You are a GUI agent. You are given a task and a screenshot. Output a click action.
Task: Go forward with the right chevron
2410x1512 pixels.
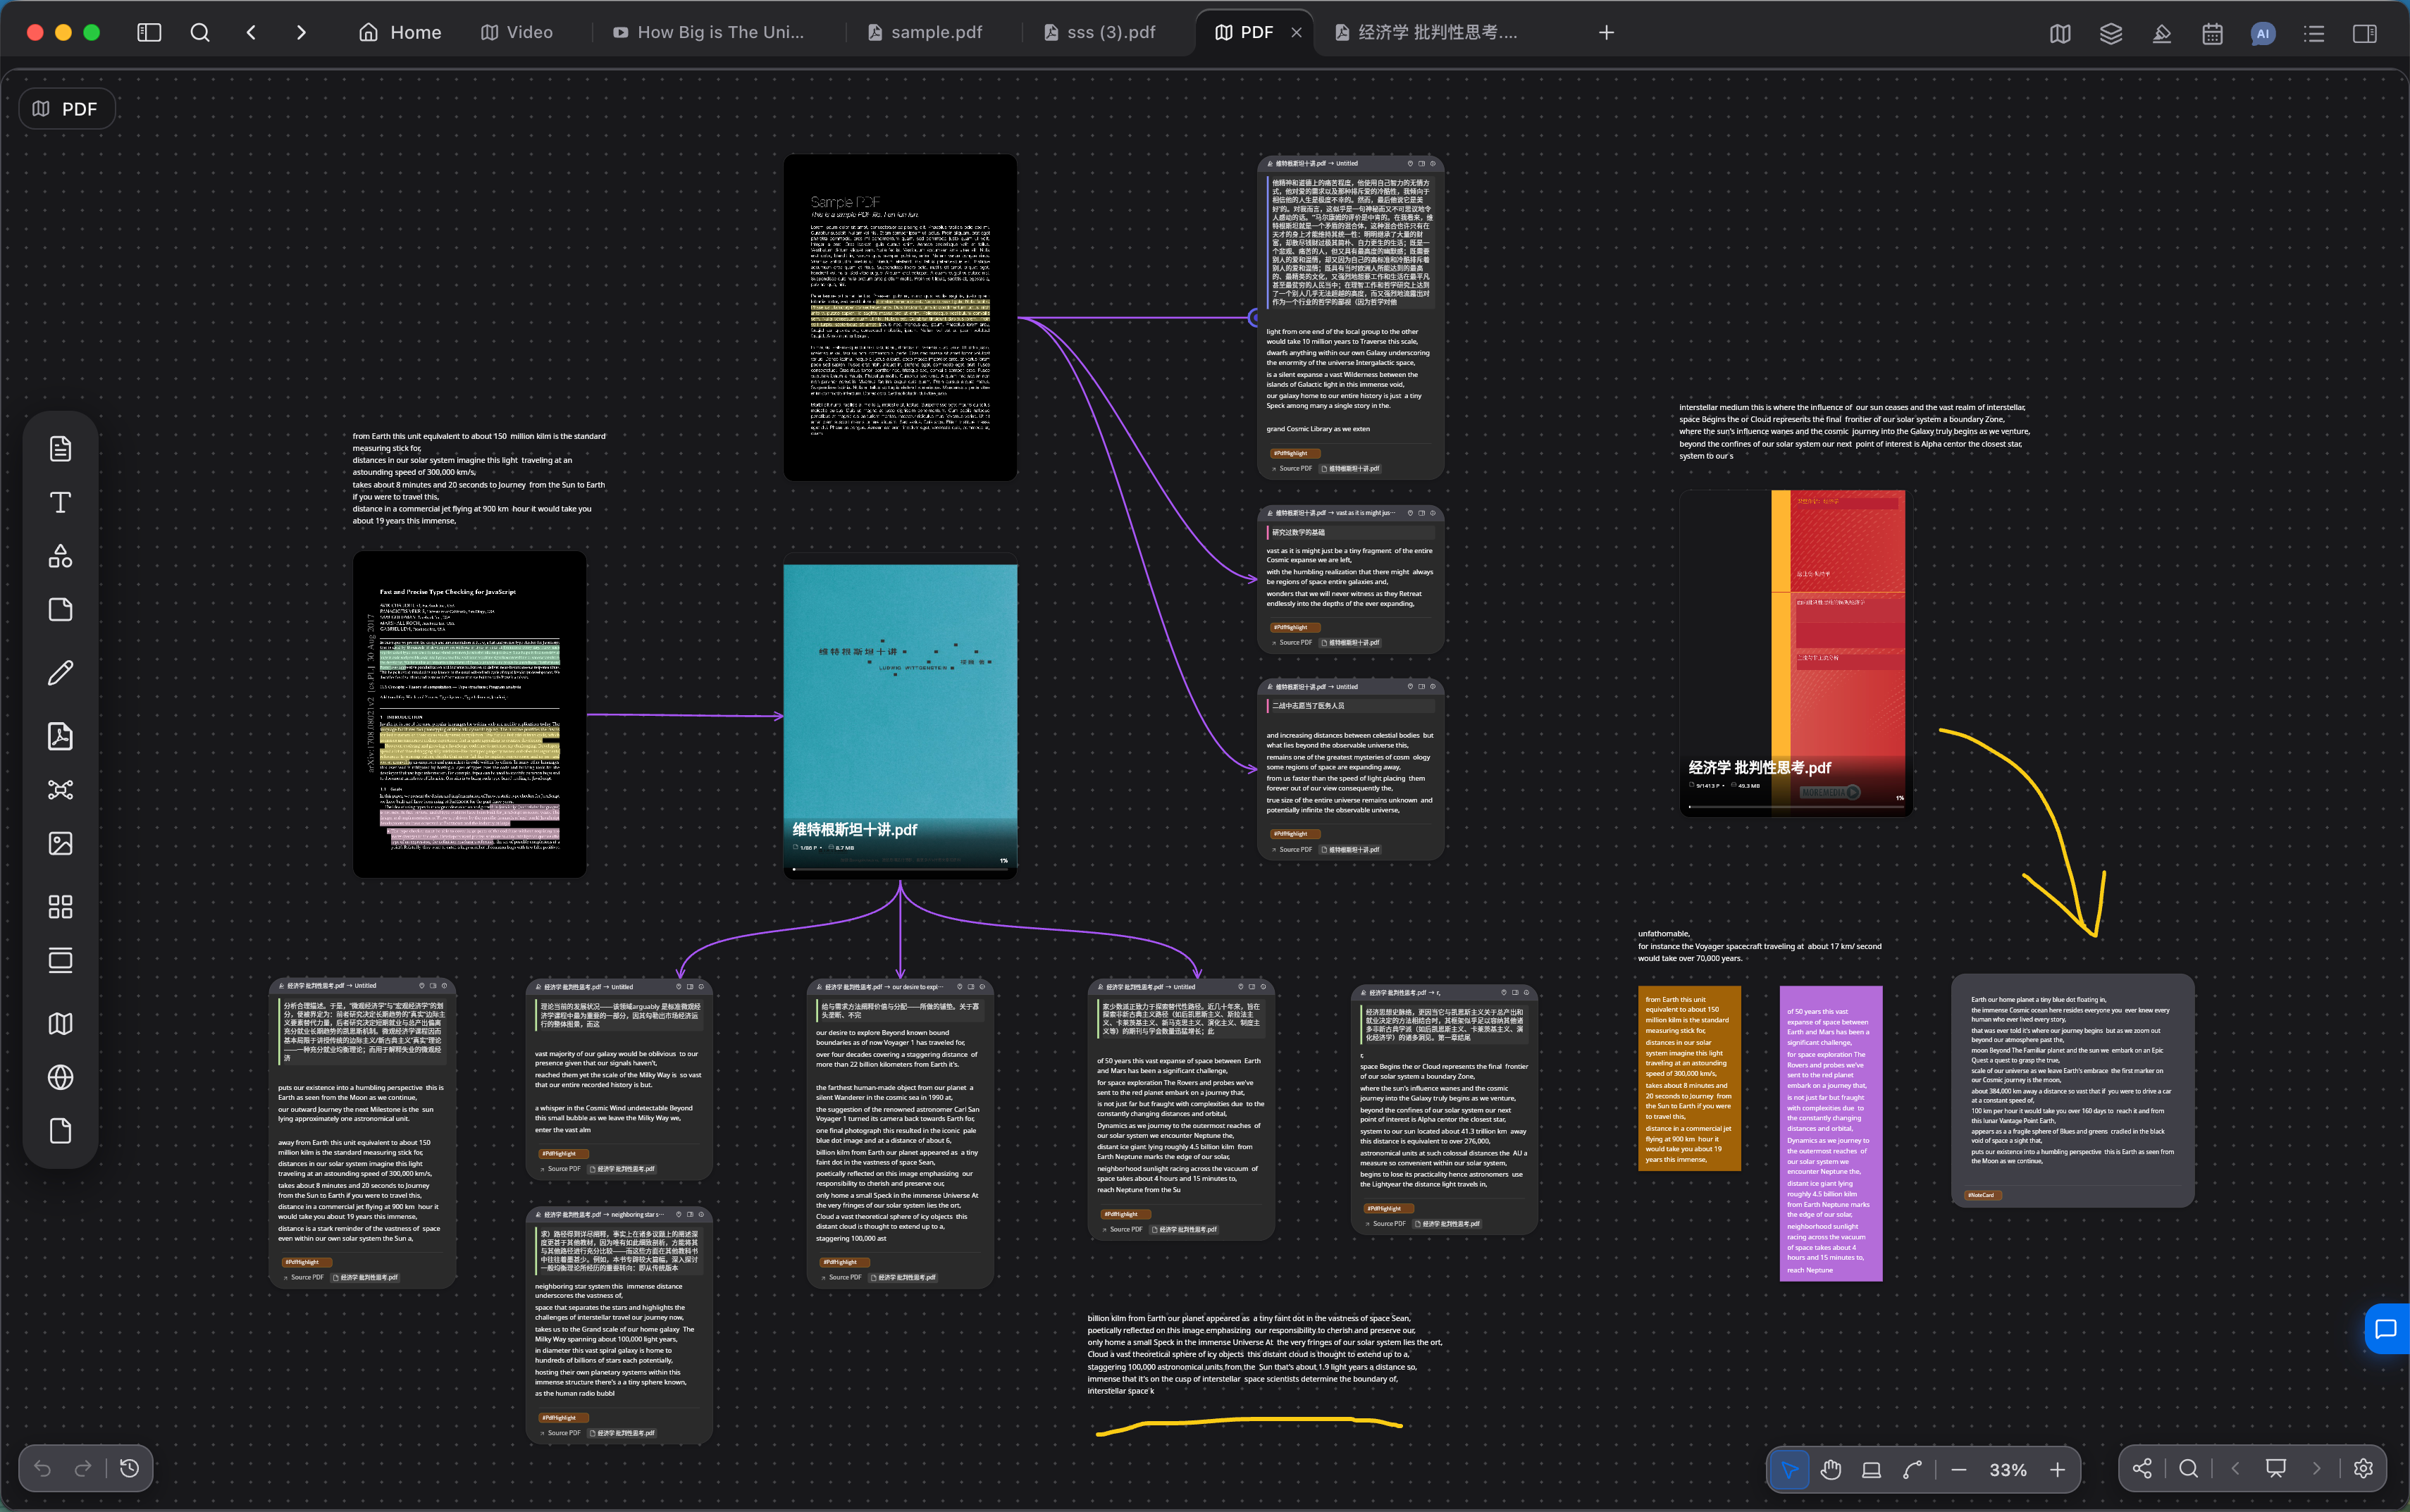(x=301, y=32)
